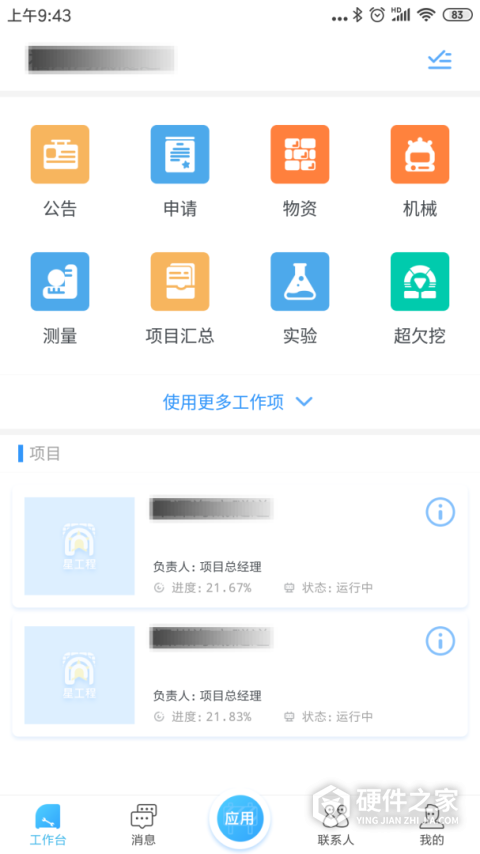Open thumbnail of project with 21.83% progress
The height and width of the screenshot is (854, 480).
tap(80, 675)
